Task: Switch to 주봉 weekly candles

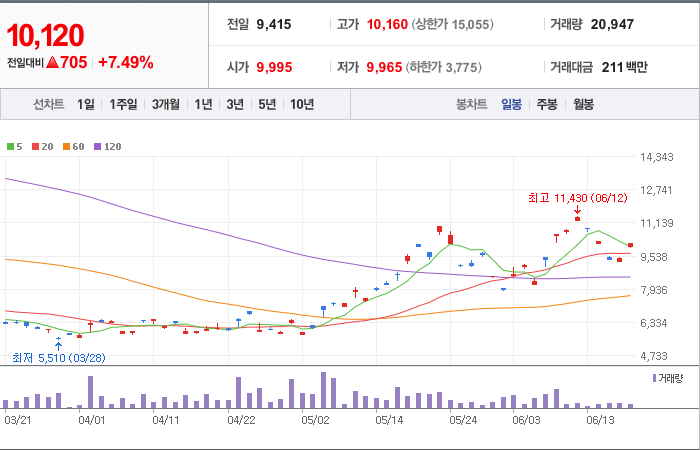Action: pos(547,104)
